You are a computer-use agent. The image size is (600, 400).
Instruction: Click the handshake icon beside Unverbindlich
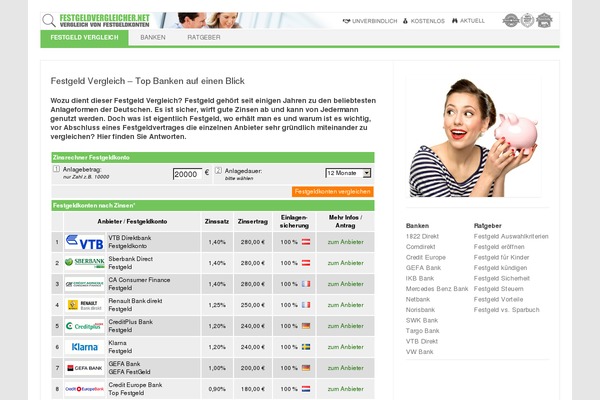coord(346,21)
